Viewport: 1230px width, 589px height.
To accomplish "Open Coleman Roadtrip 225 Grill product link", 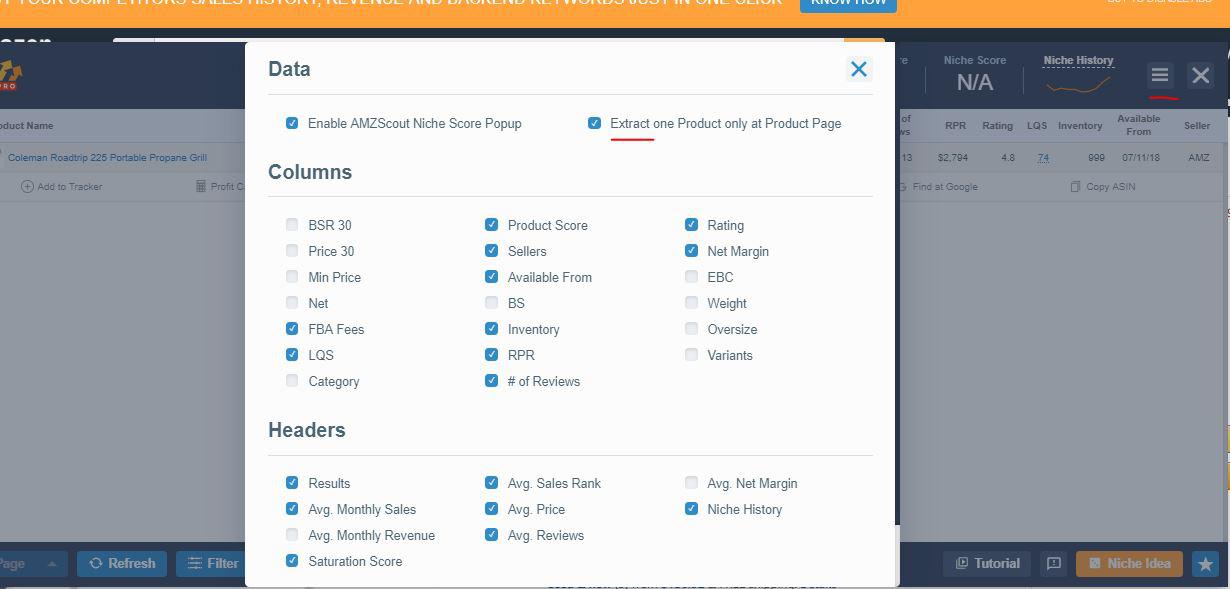I will [107, 158].
